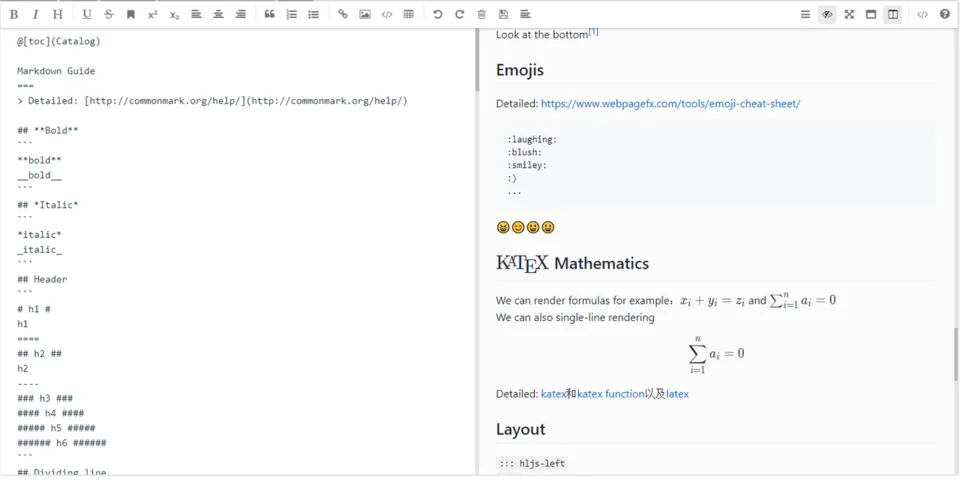This screenshot has width=960, height=480.
Task: Show HTML source, code icon beside help
Action: (x=922, y=15)
